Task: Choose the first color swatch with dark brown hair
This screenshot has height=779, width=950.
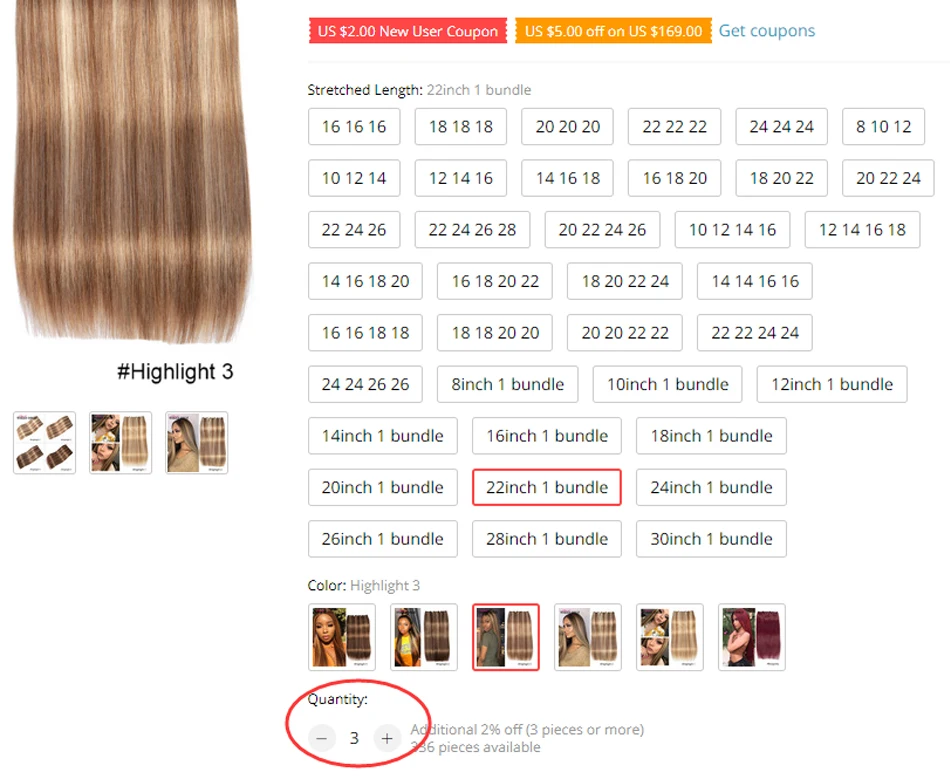Action: [342, 637]
